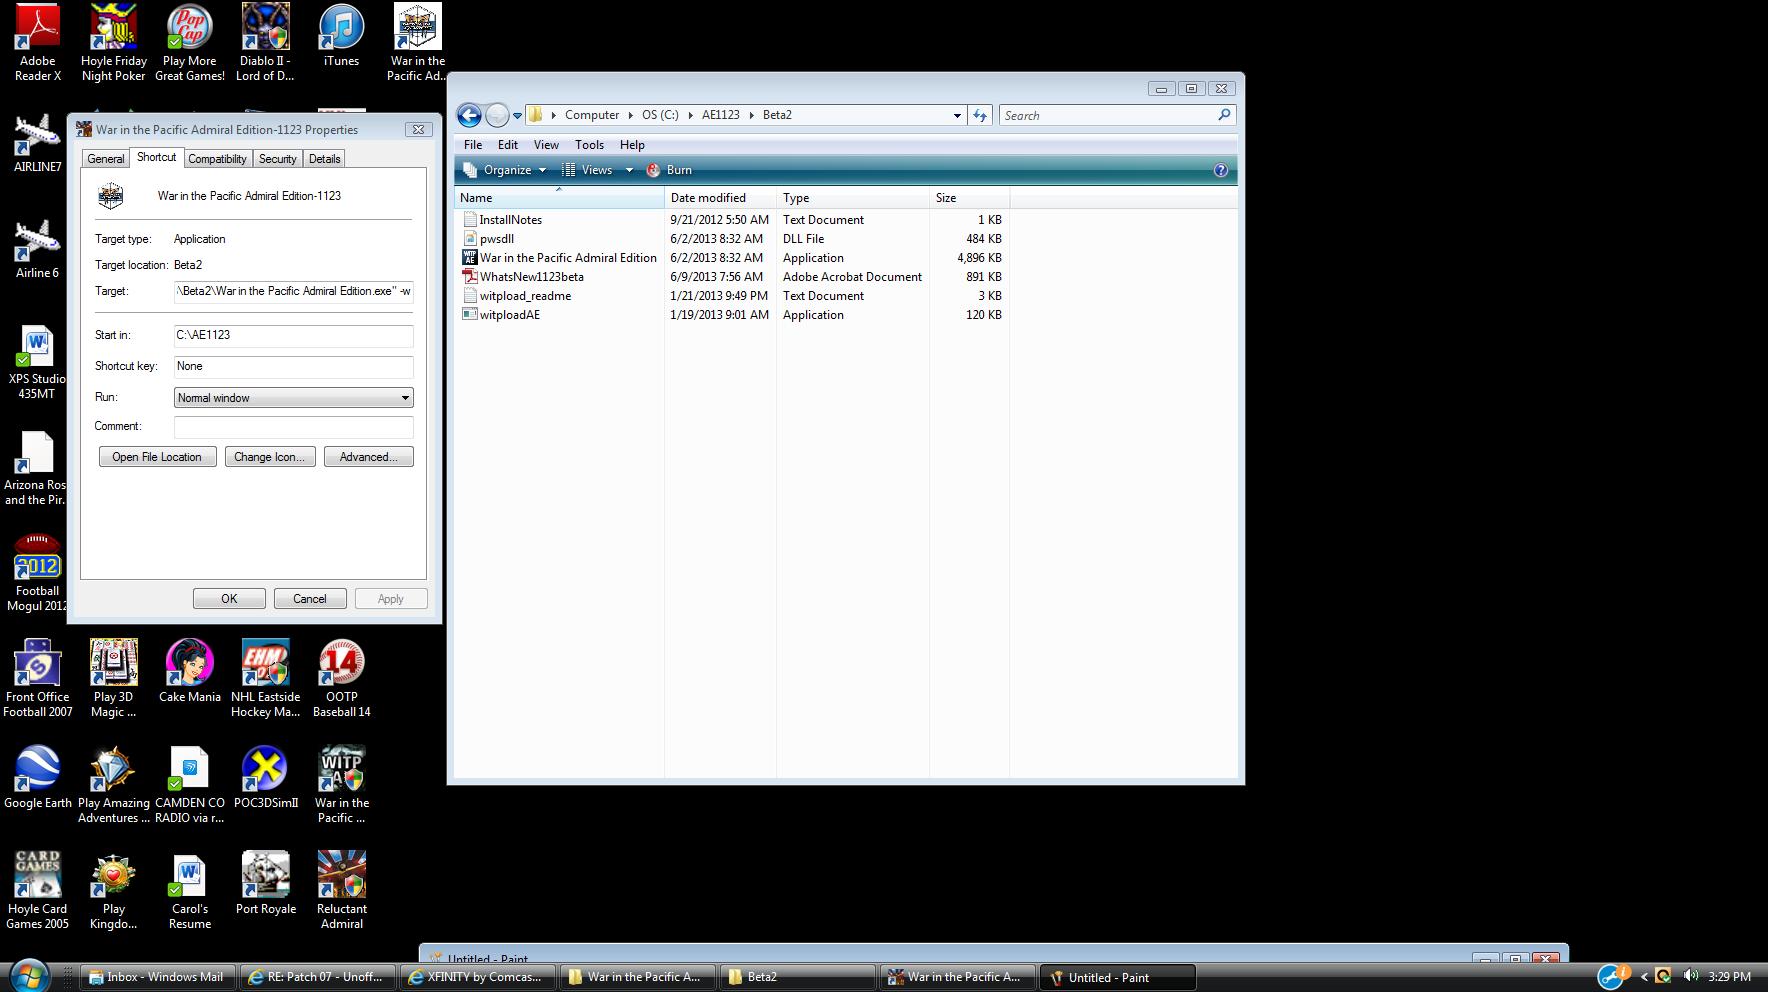Click the Explorer Search box
1768x992 pixels.
click(x=1117, y=116)
